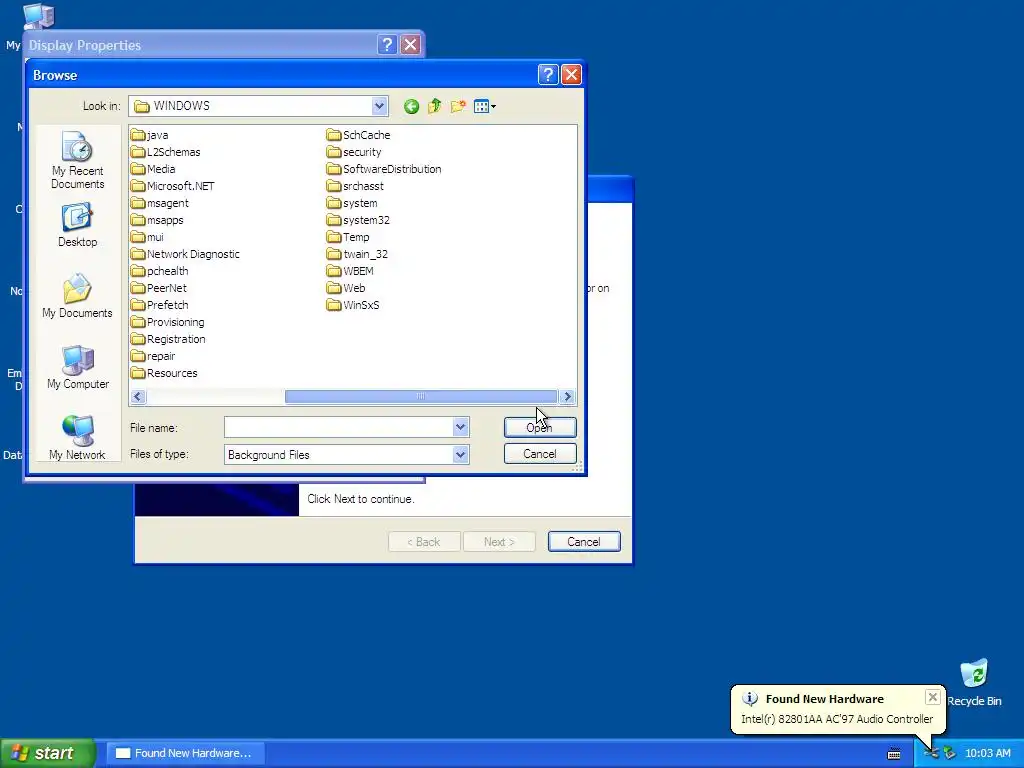
Task: Select the repair folder
Action: click(x=153, y=356)
